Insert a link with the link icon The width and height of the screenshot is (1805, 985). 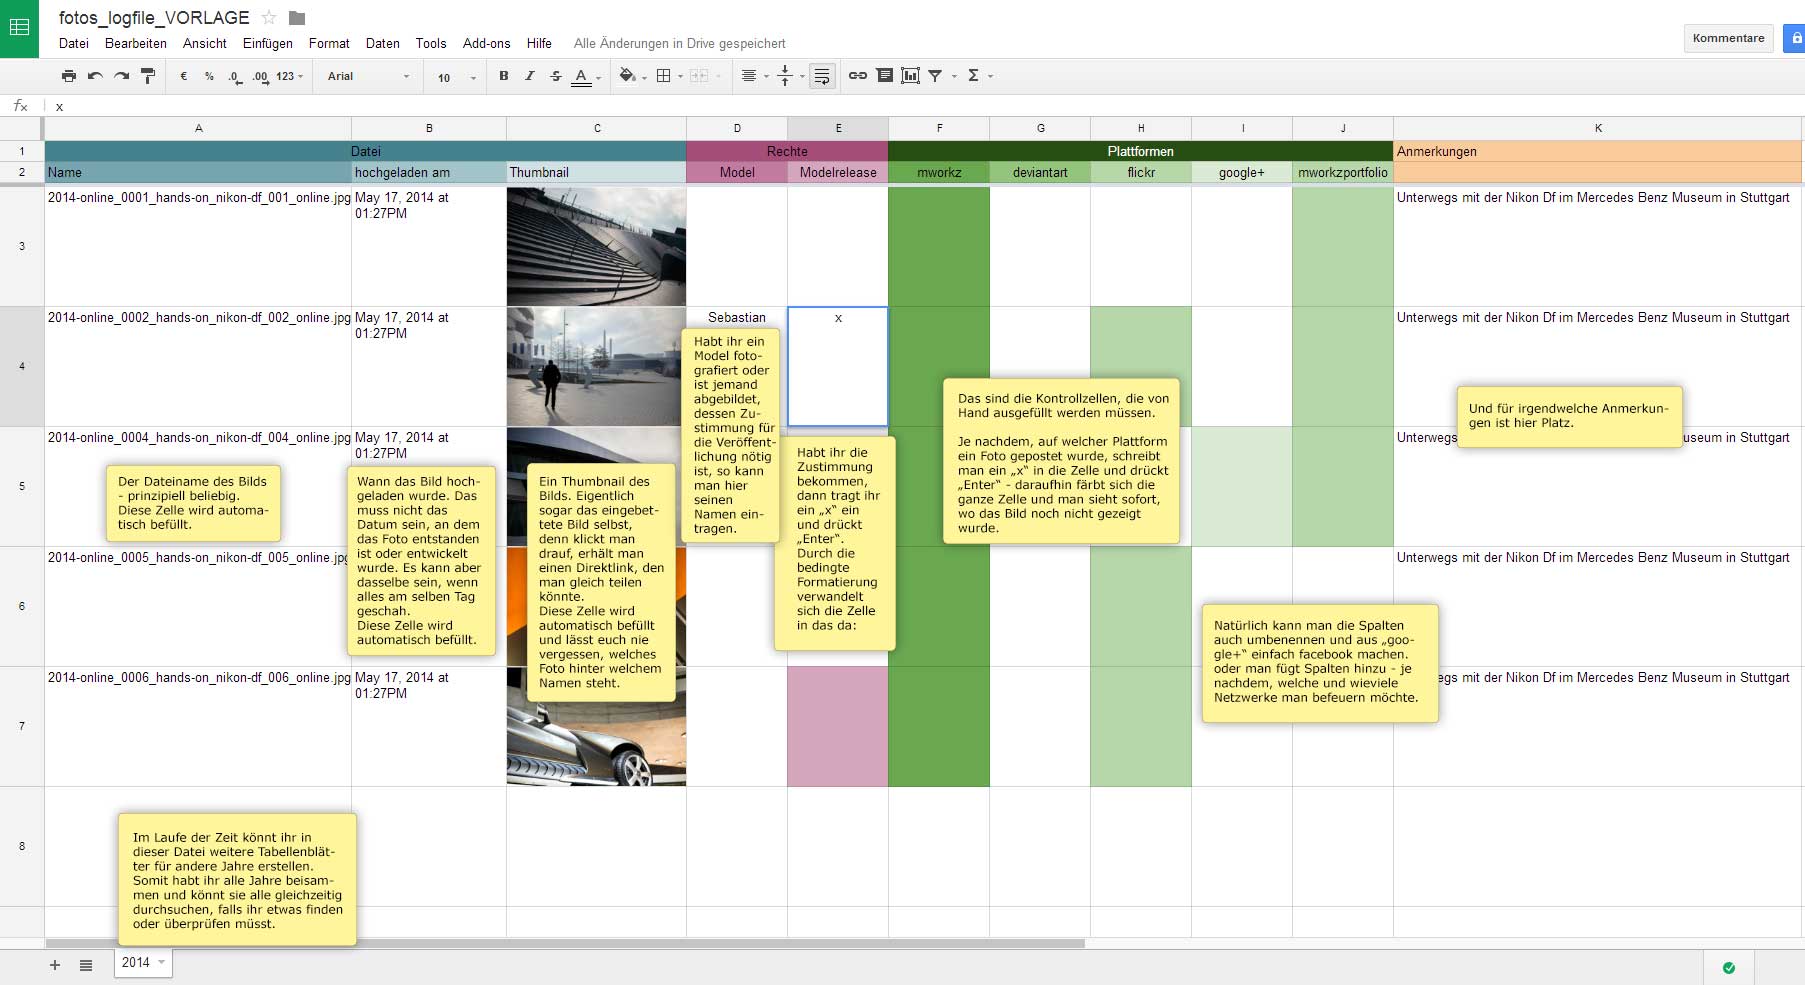[x=858, y=76]
